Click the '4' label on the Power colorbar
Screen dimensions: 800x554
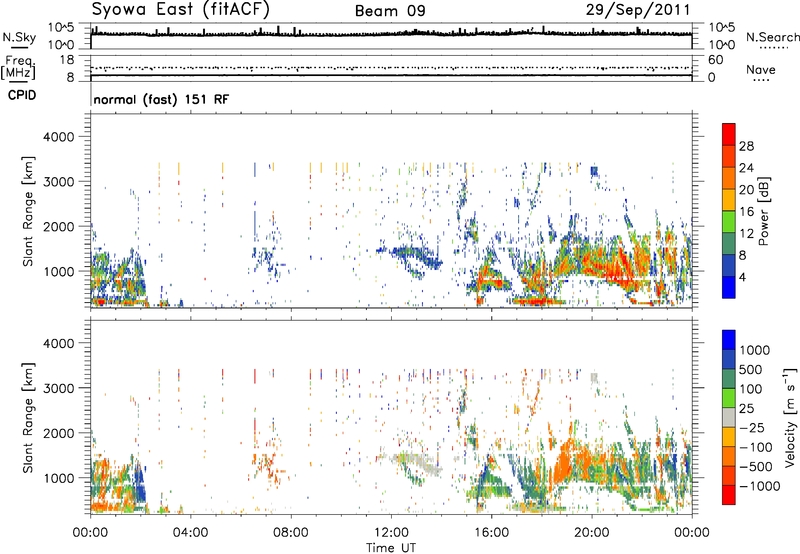click(x=742, y=278)
